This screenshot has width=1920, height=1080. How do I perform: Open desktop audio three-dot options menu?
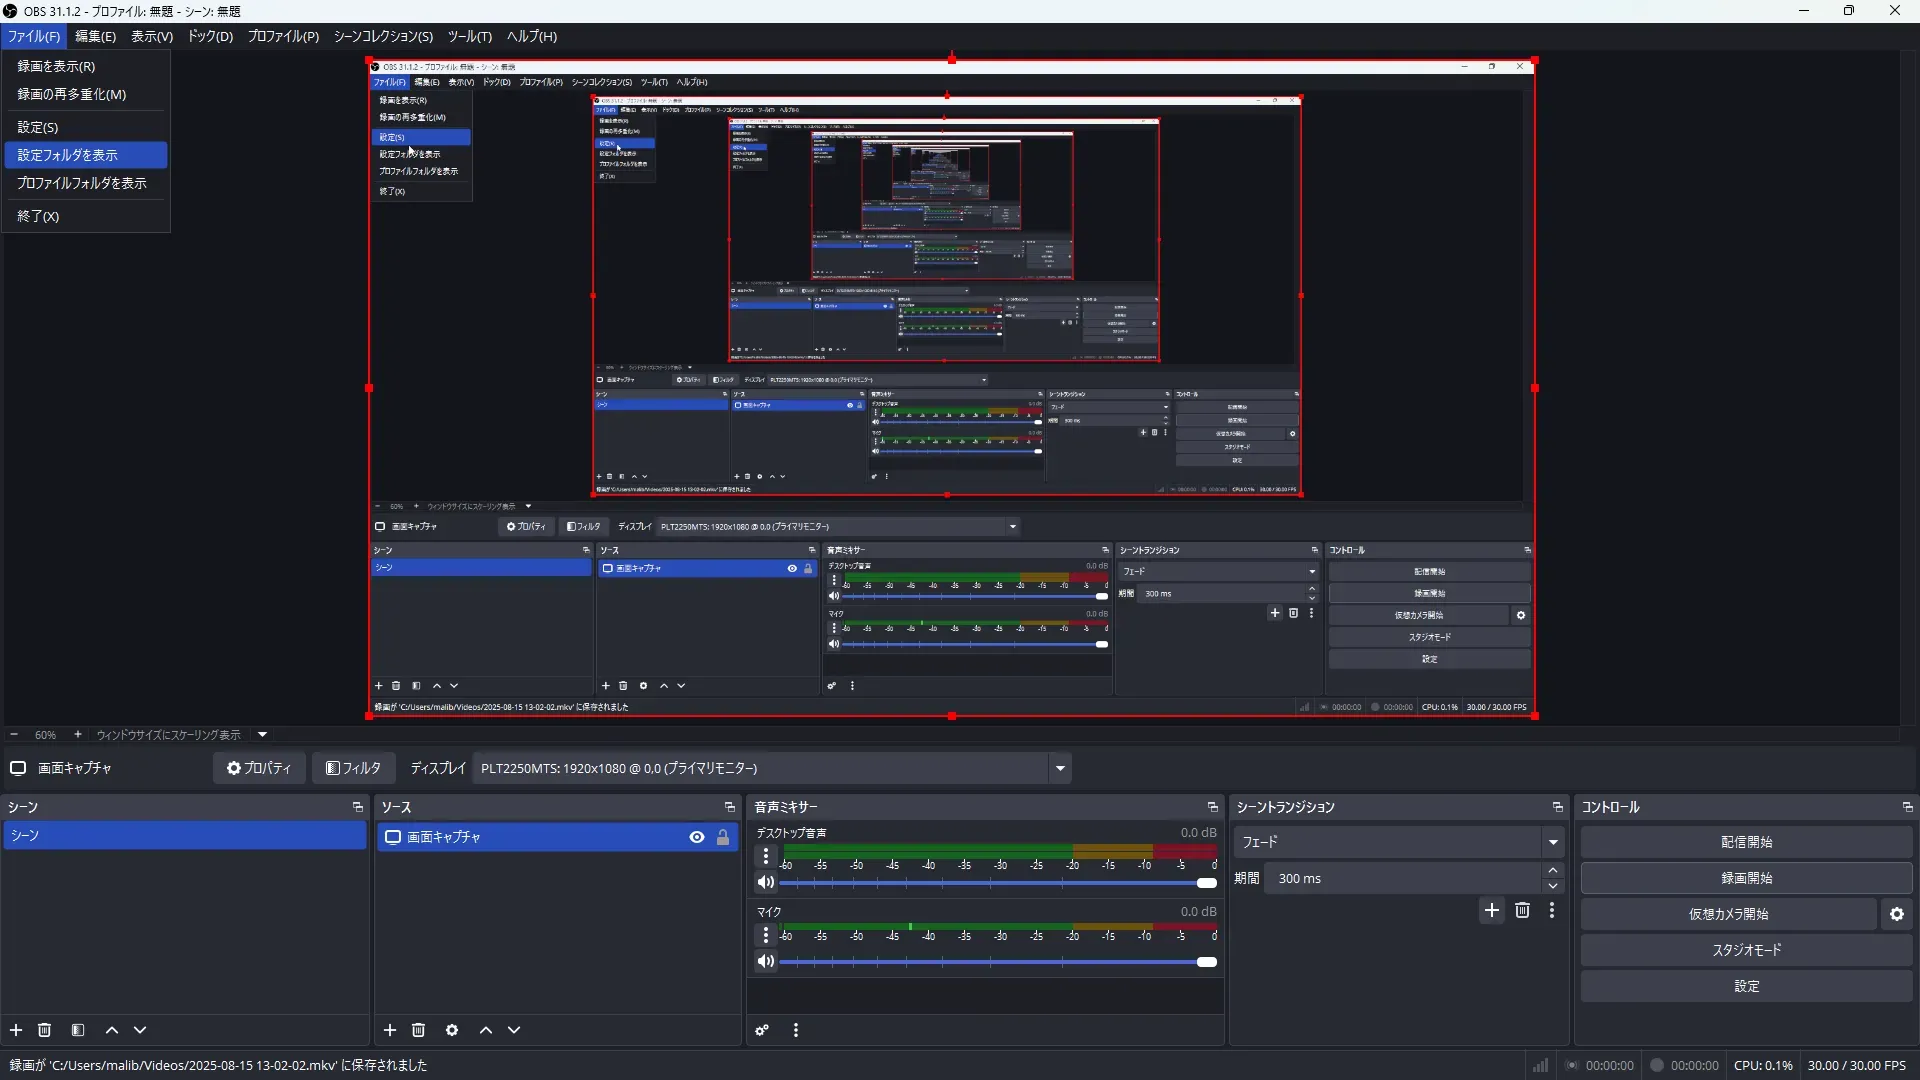[766, 857]
